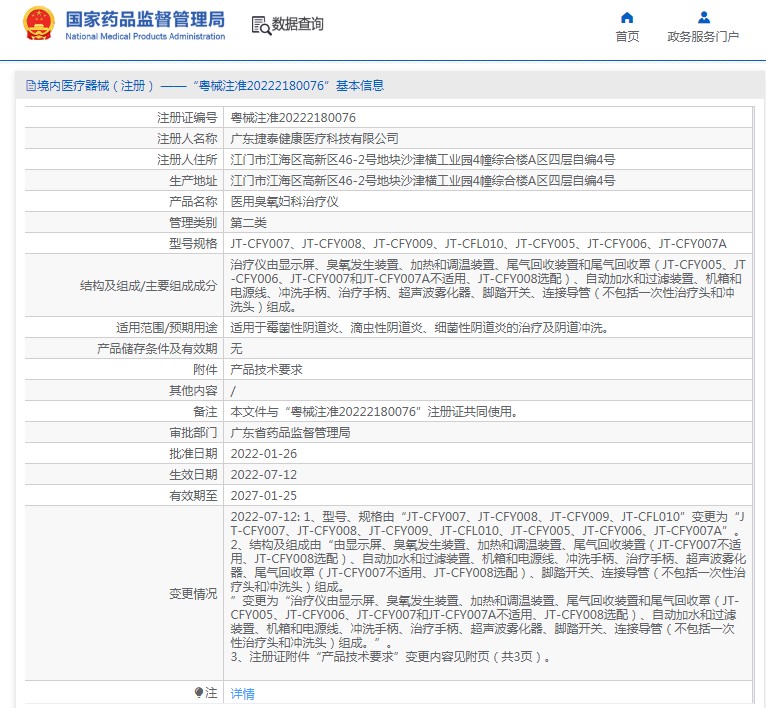Open the 数据查询 text label

coord(297,25)
